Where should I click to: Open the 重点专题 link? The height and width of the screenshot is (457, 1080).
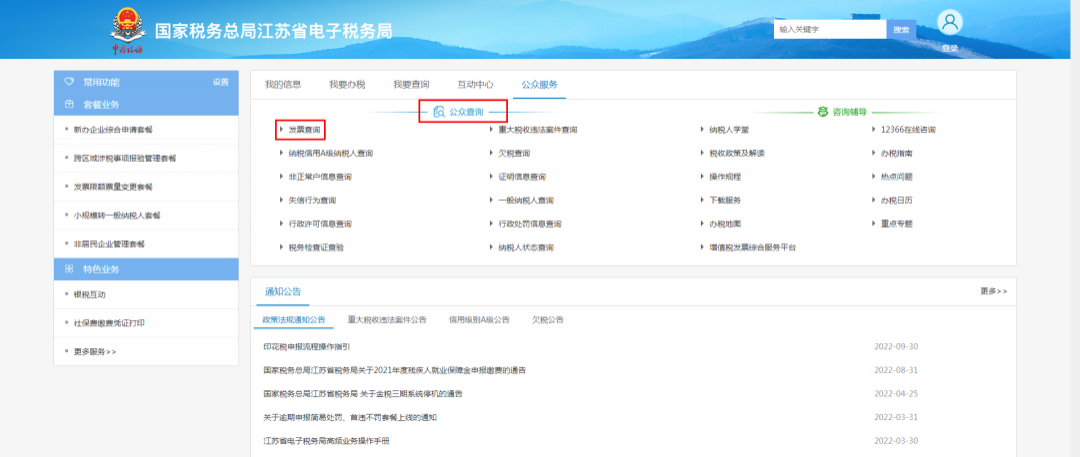click(x=896, y=224)
